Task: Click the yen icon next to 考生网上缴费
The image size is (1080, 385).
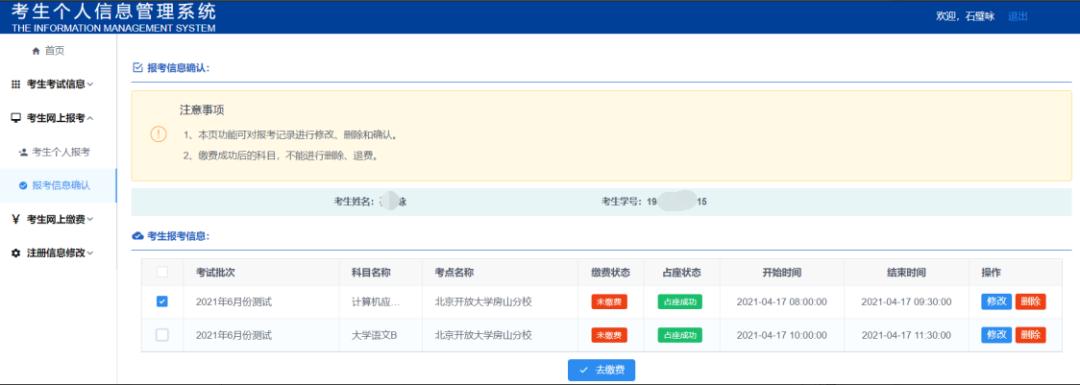Action: pyautogui.click(x=16, y=219)
